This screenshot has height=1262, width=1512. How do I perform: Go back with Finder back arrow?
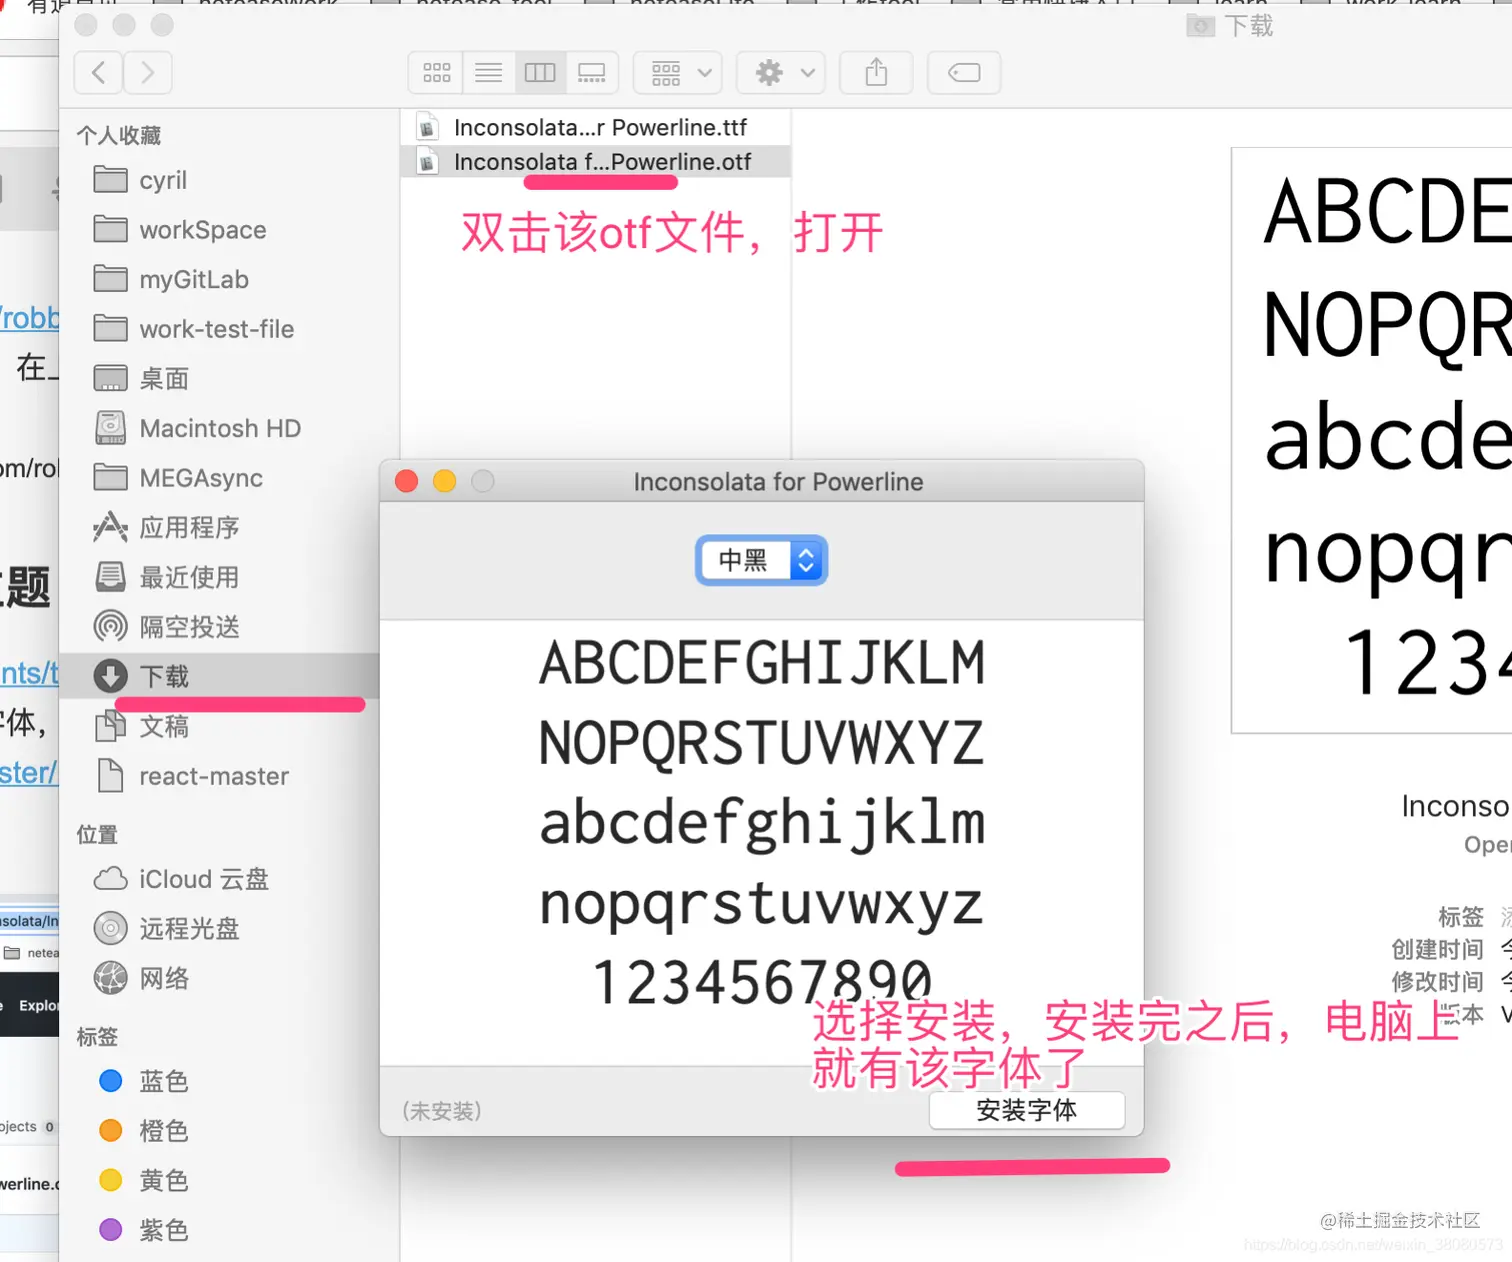coord(99,72)
